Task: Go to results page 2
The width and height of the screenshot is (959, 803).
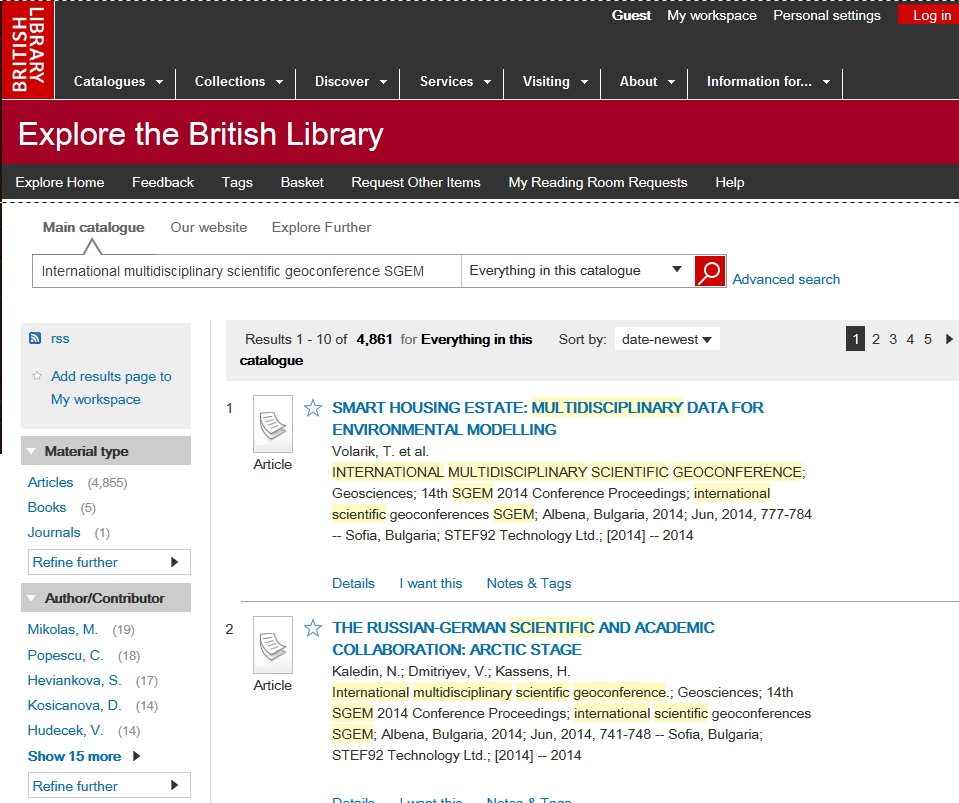Action: click(876, 339)
